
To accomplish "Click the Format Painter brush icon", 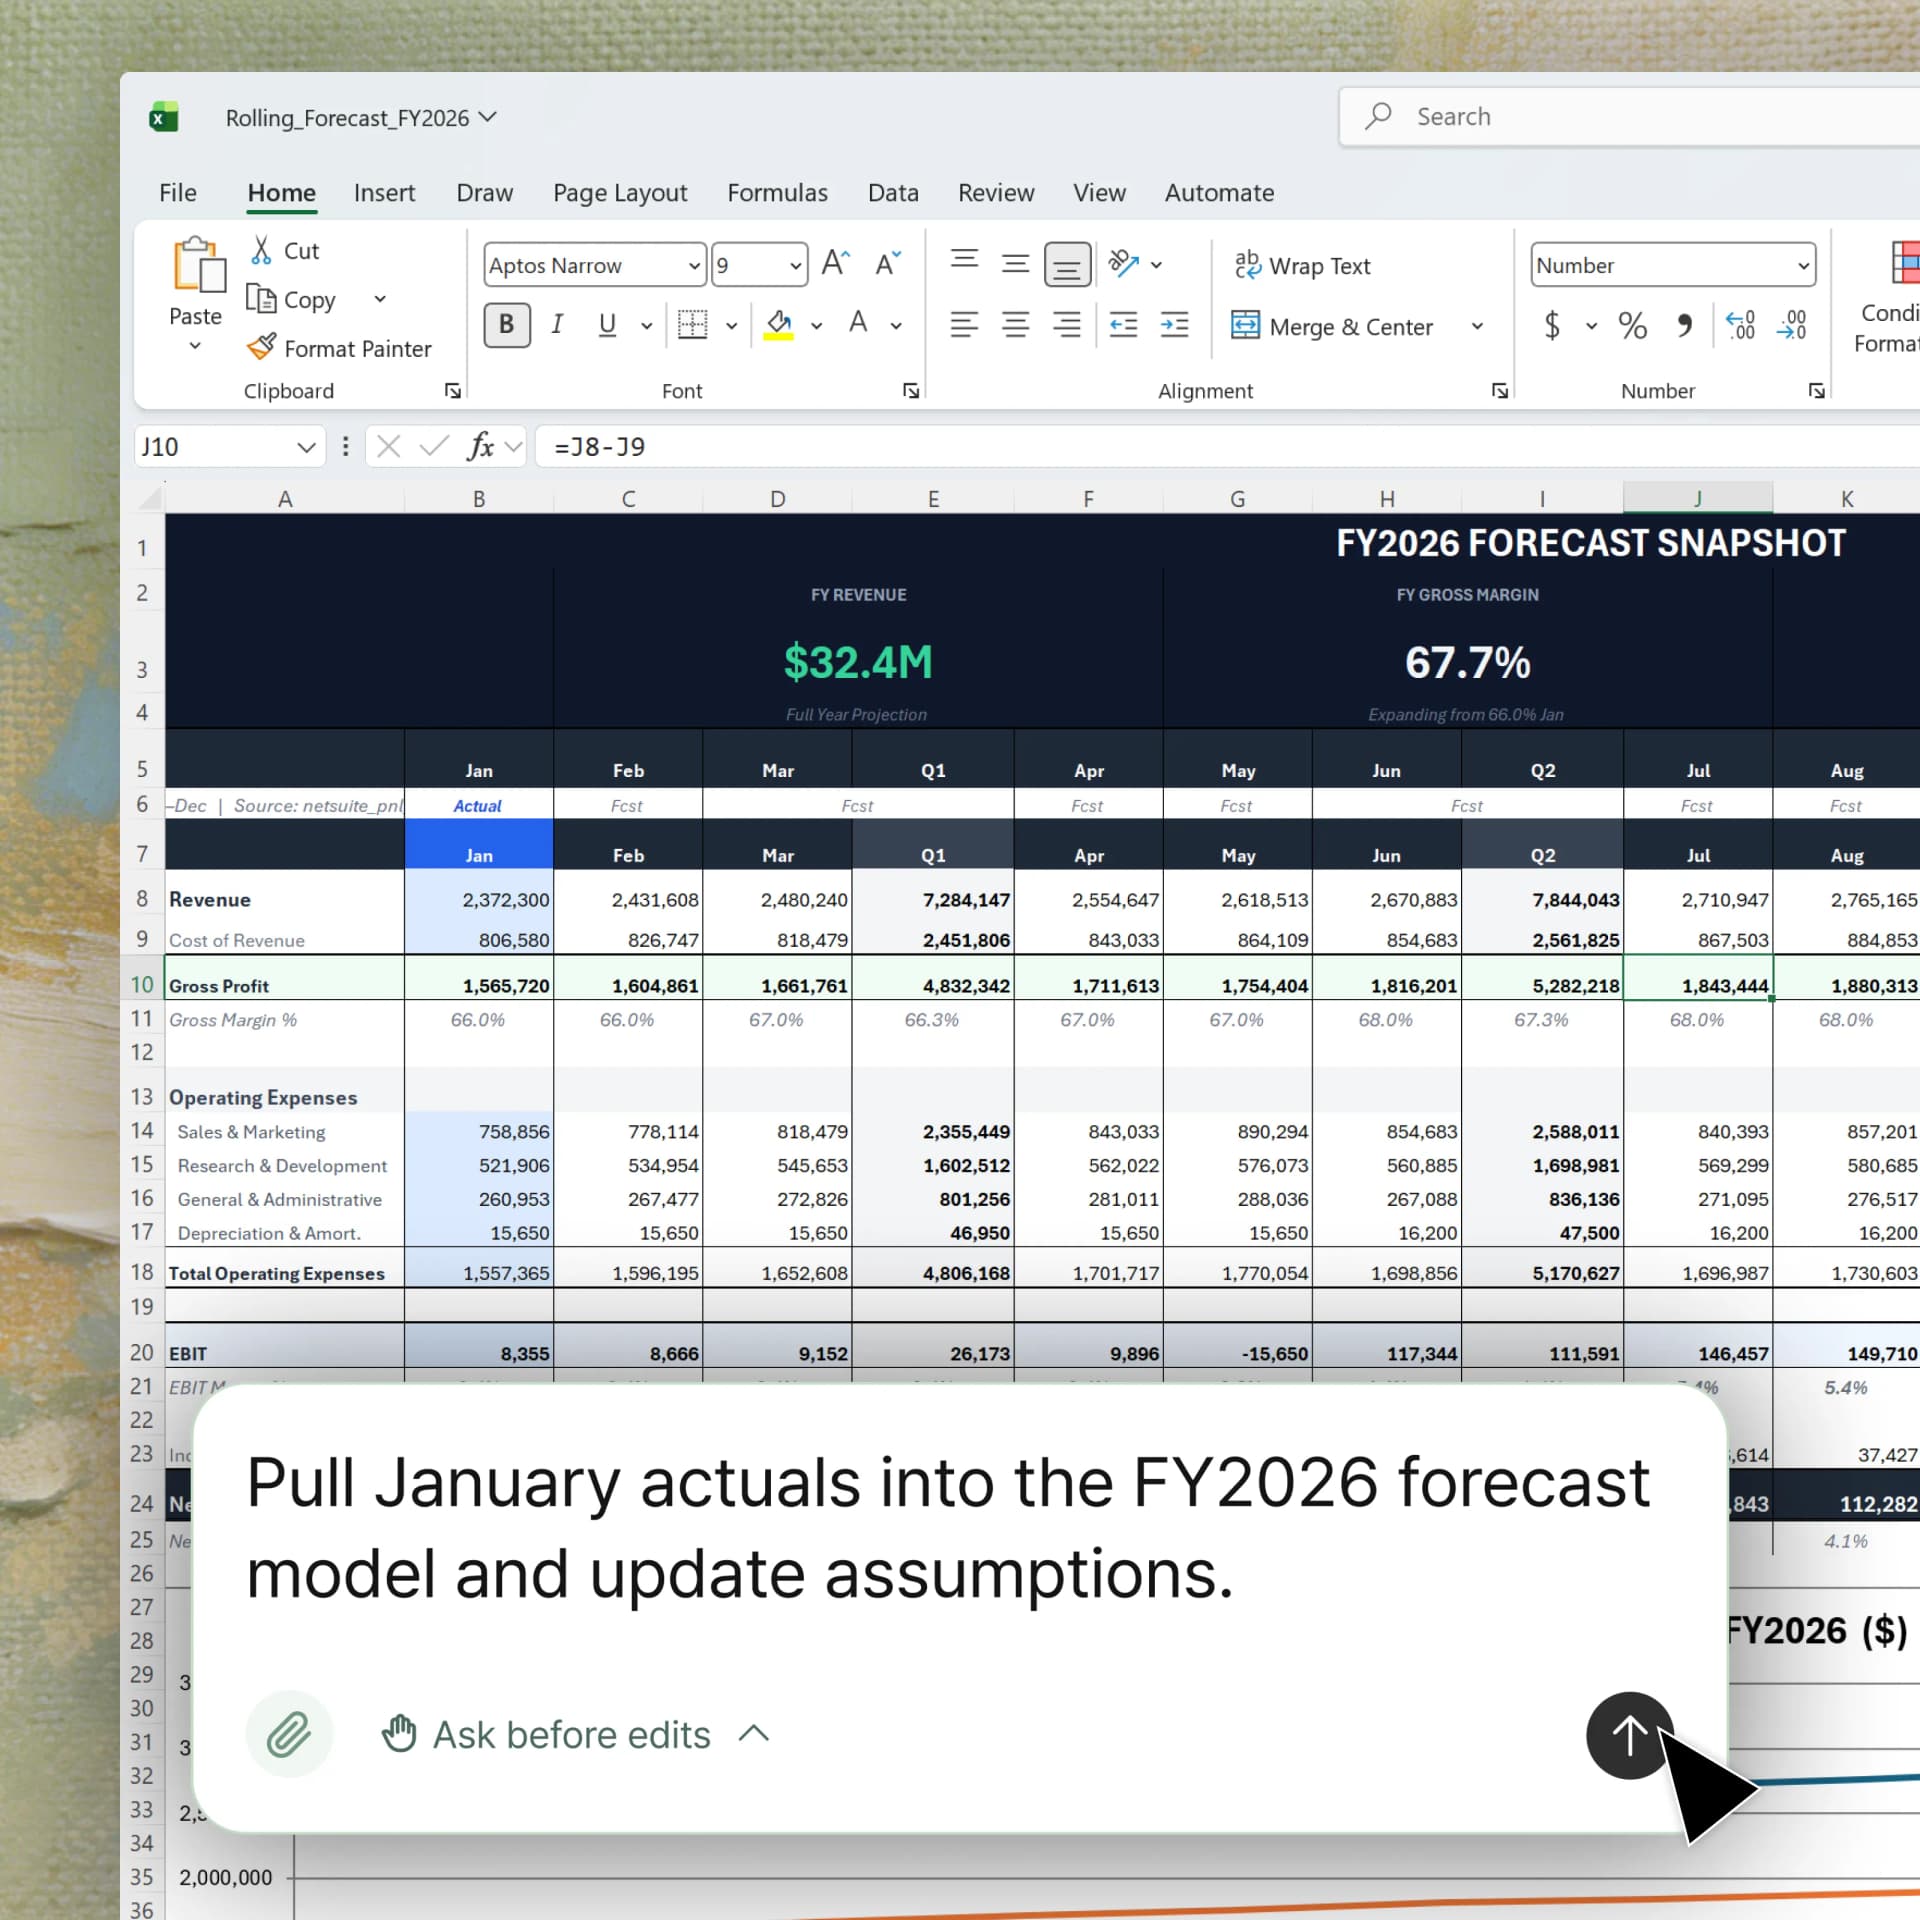I will click(261, 347).
